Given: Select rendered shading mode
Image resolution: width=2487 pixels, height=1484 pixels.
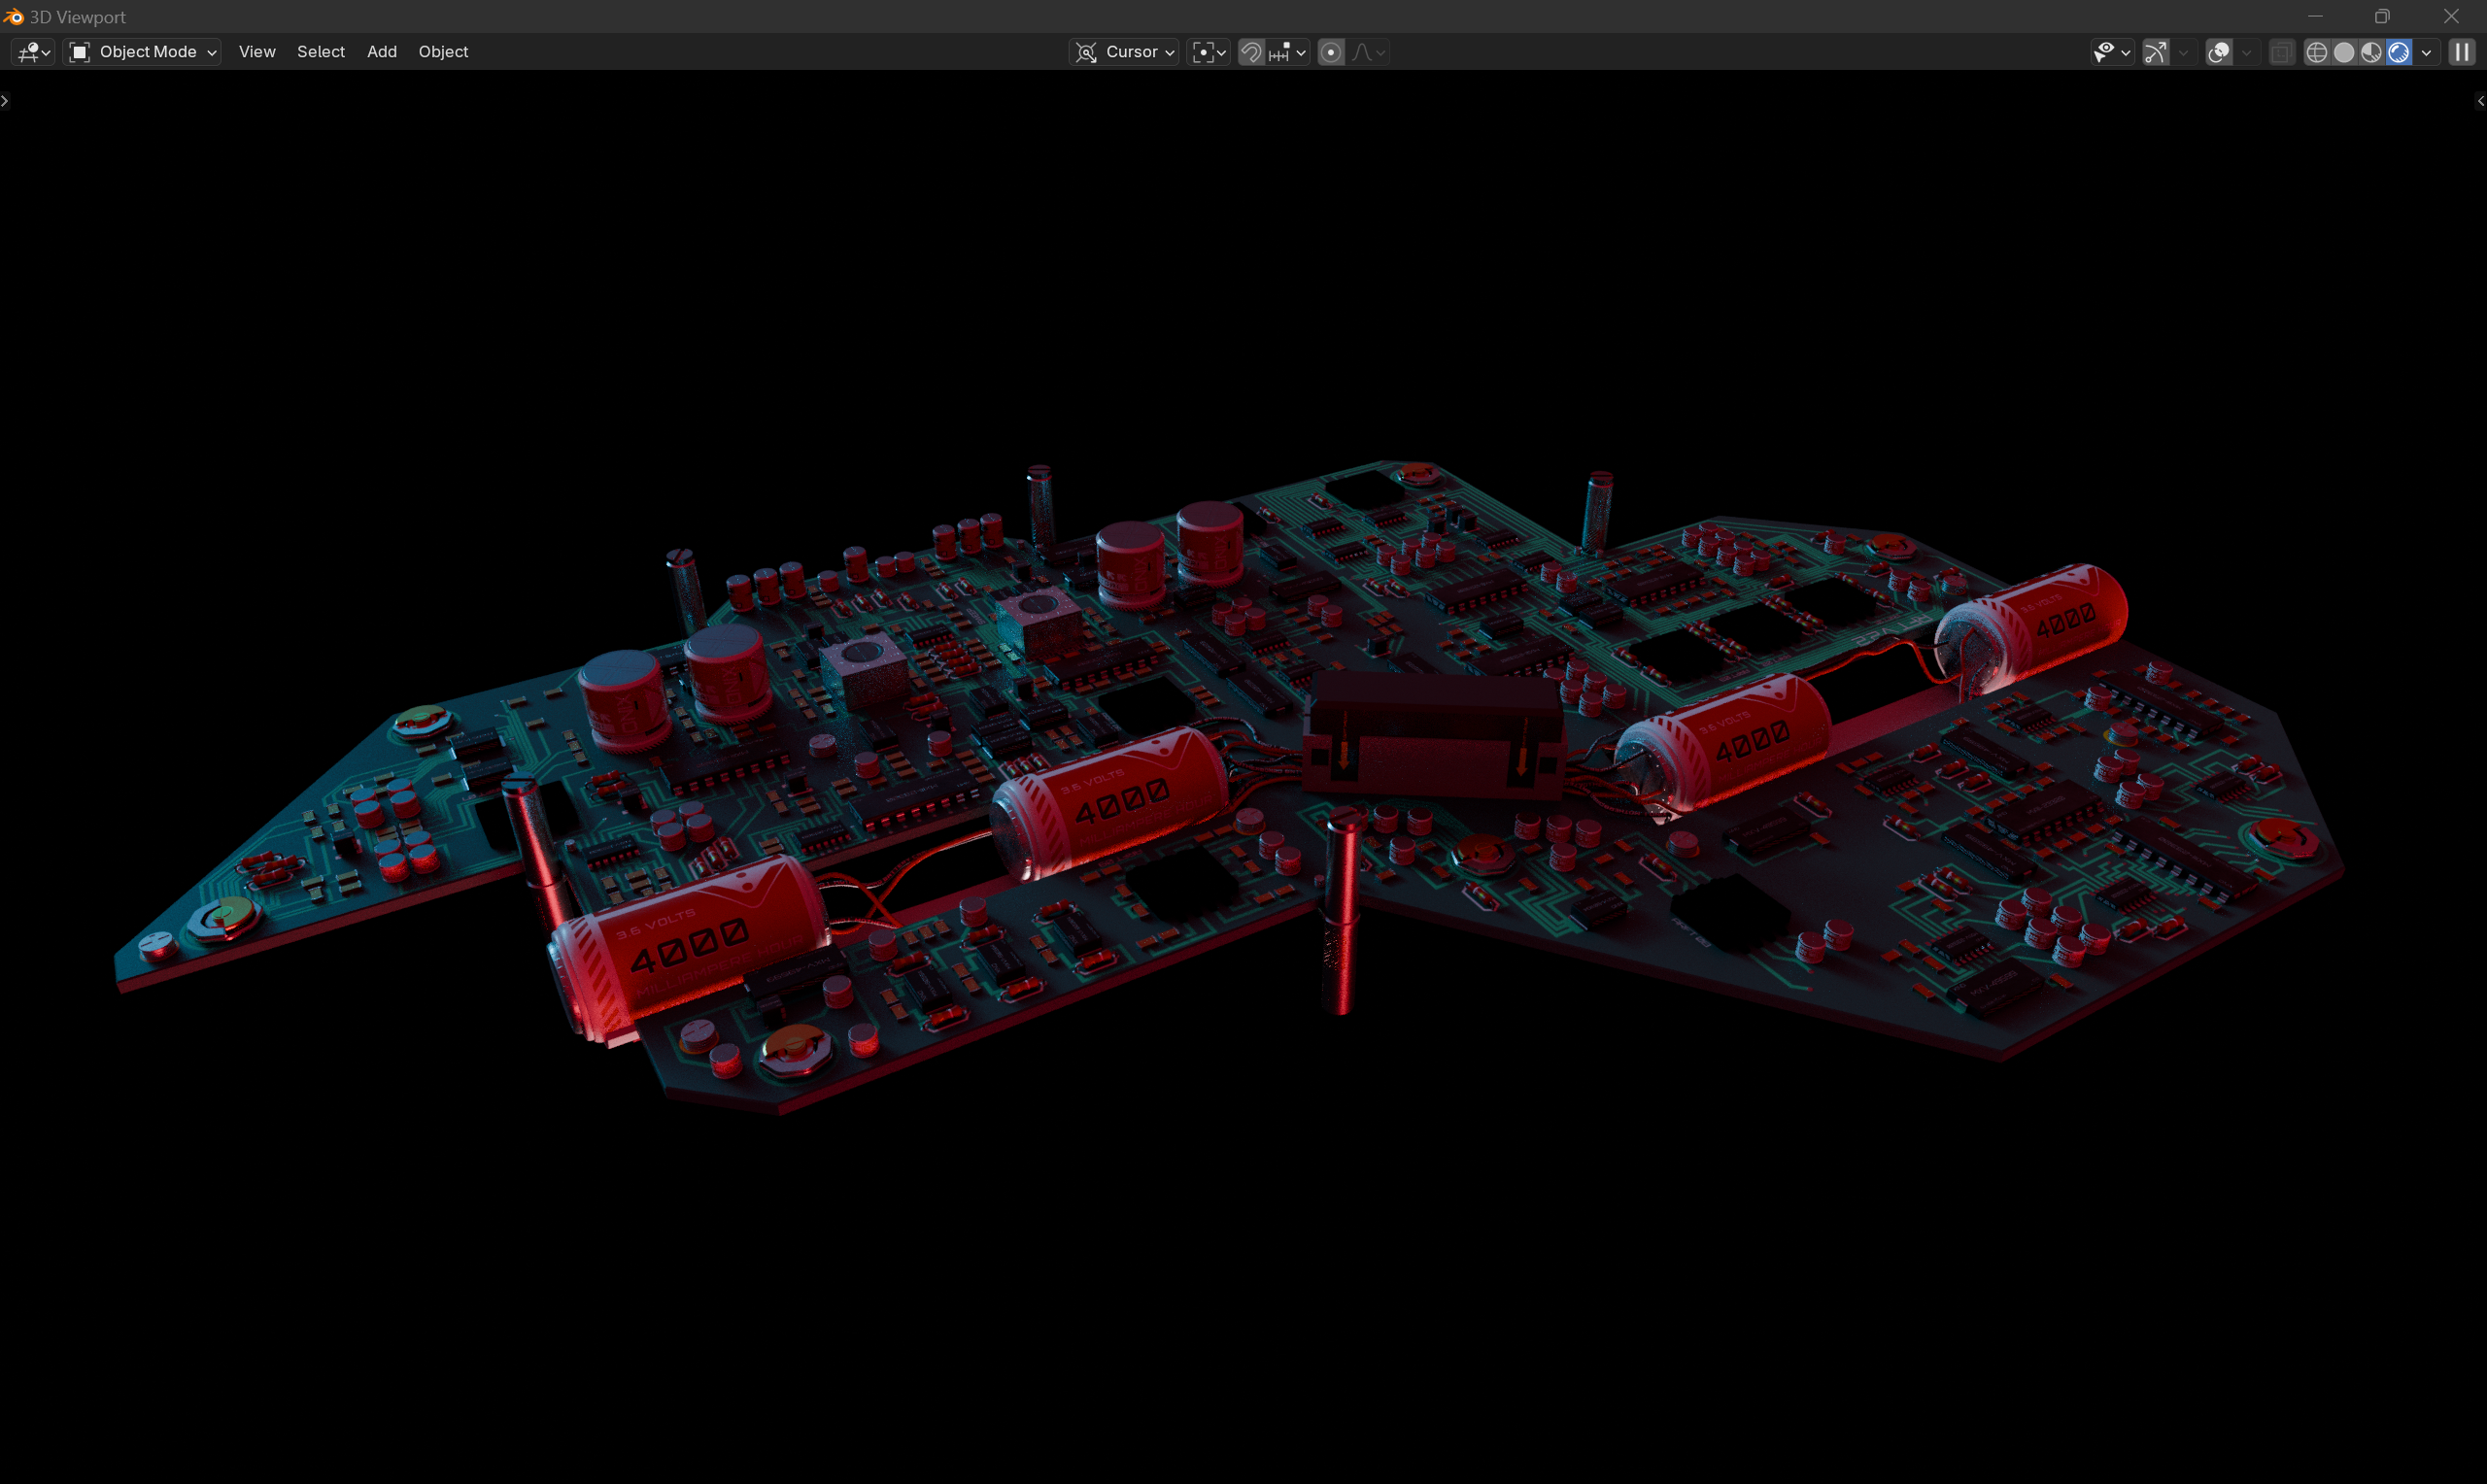Looking at the screenshot, I should [x=2398, y=52].
